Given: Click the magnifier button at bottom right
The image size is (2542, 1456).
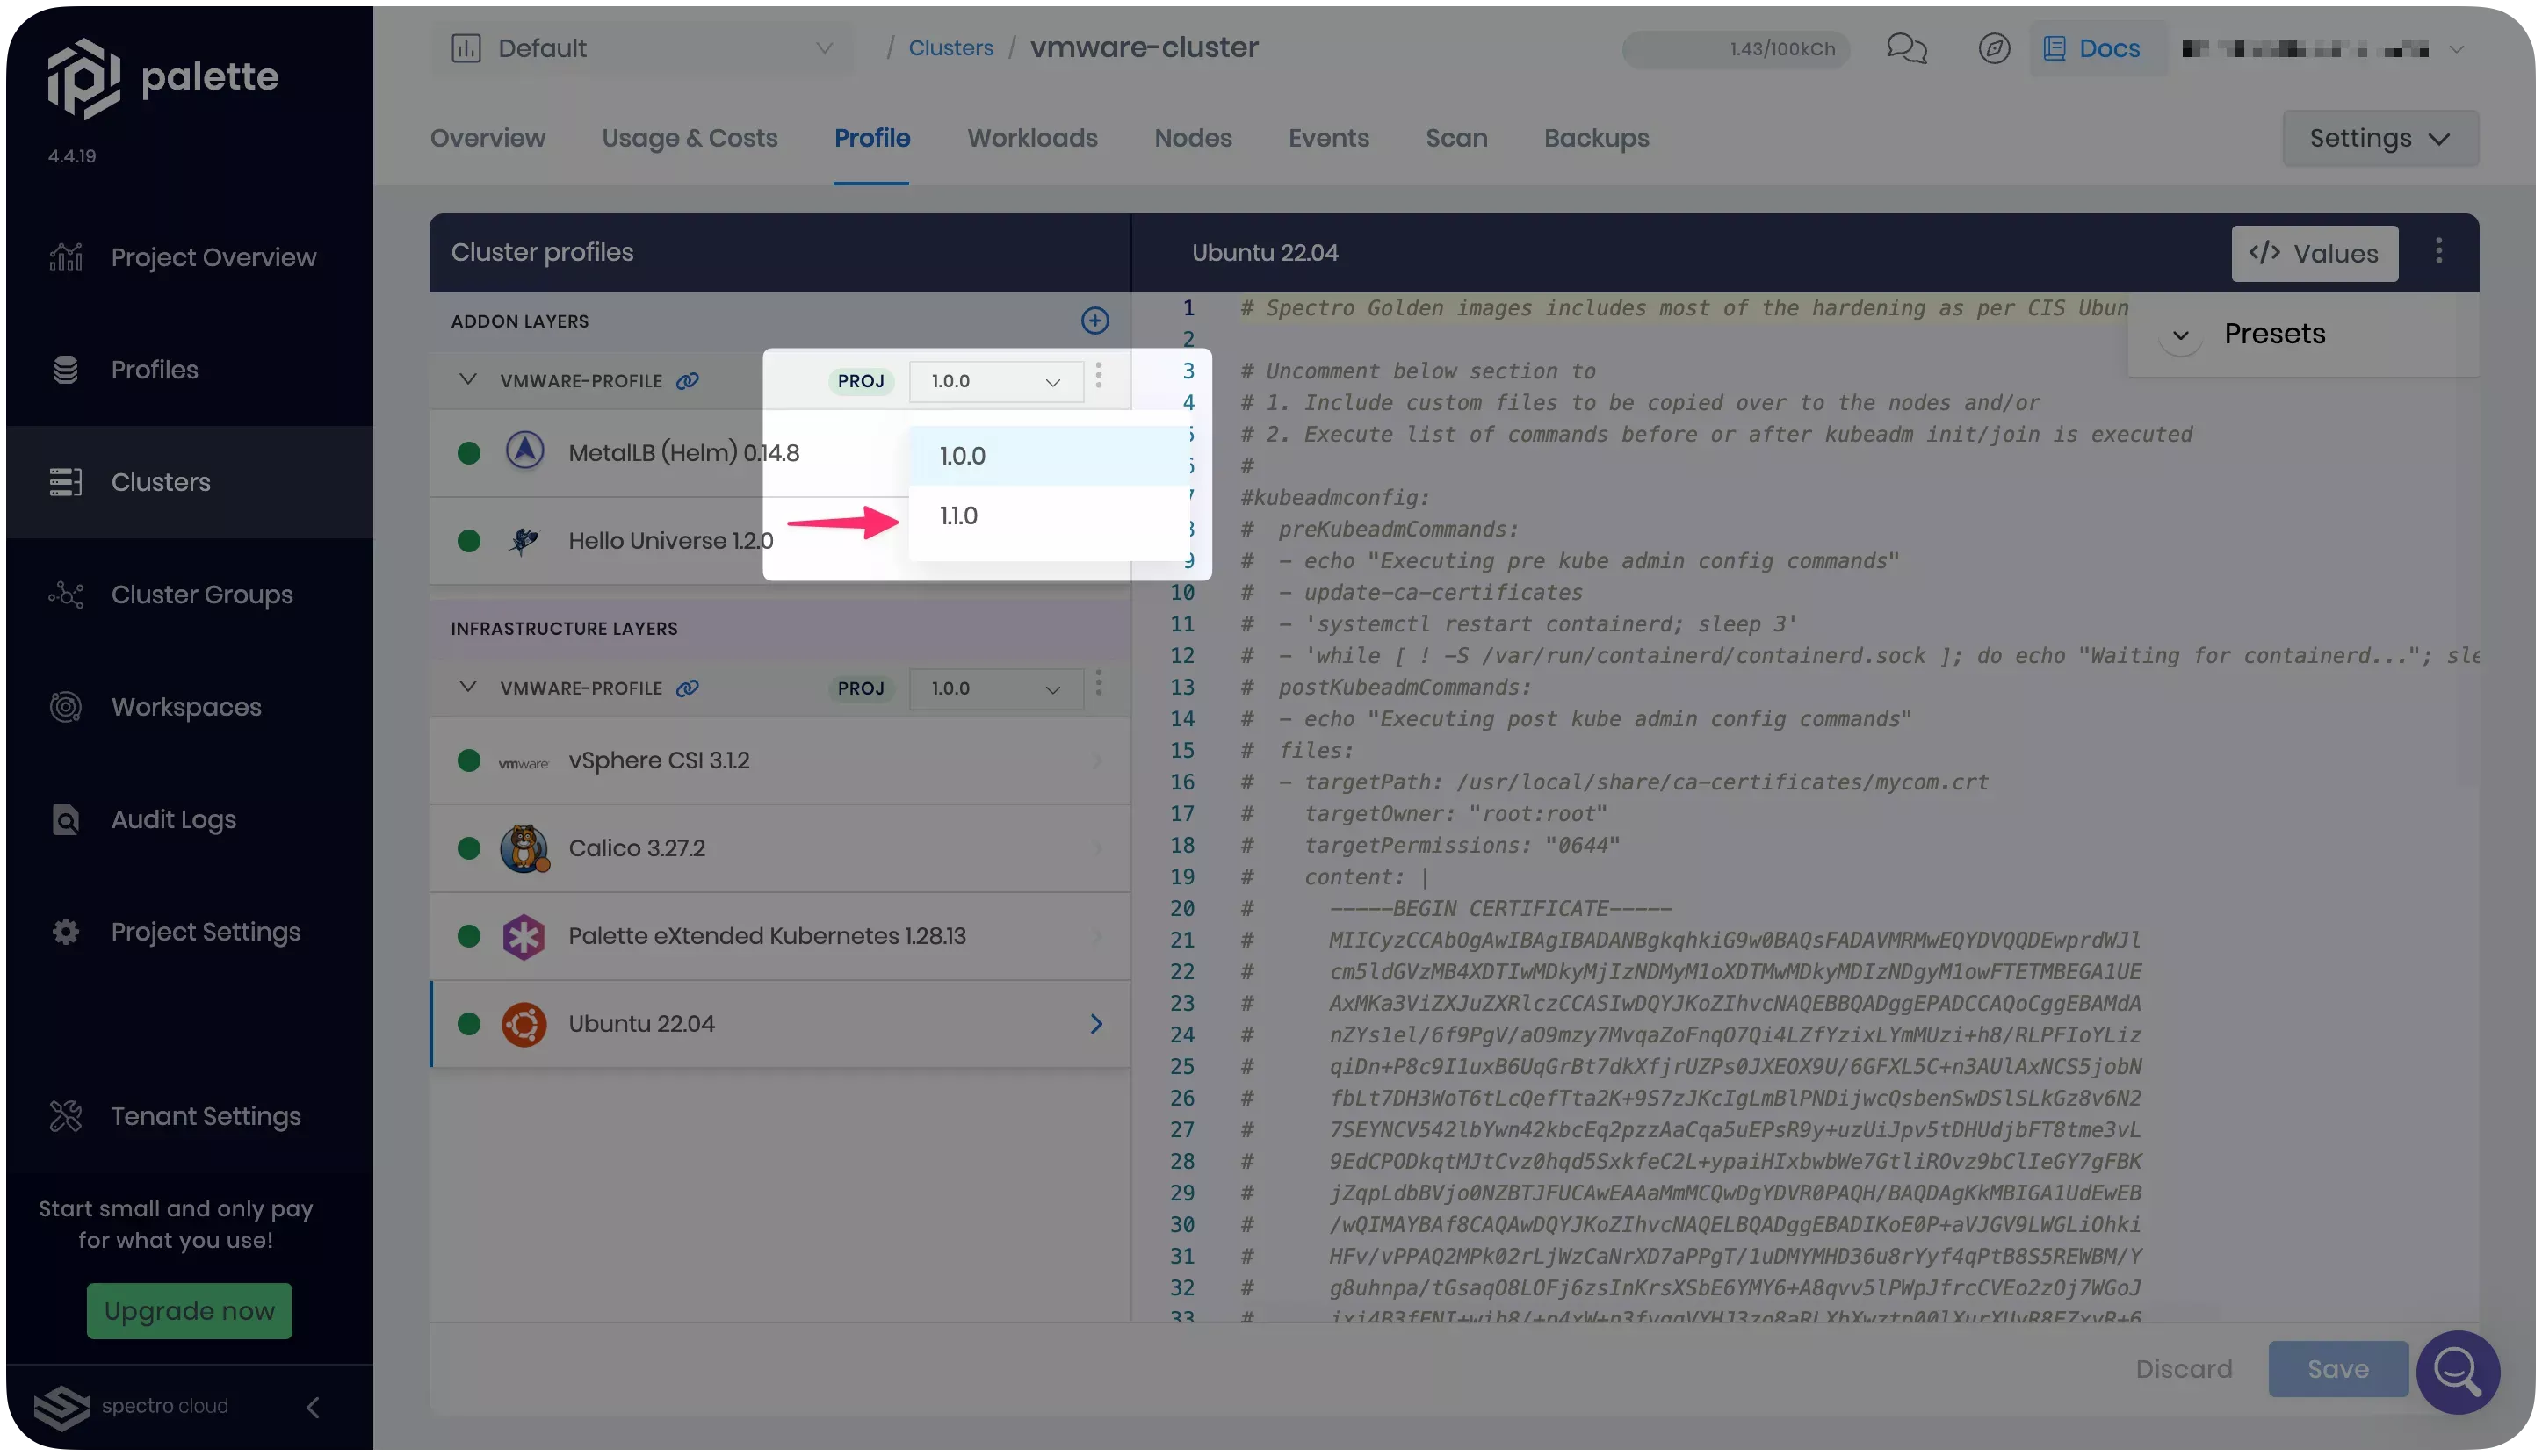Looking at the screenshot, I should pyautogui.click(x=2458, y=1372).
